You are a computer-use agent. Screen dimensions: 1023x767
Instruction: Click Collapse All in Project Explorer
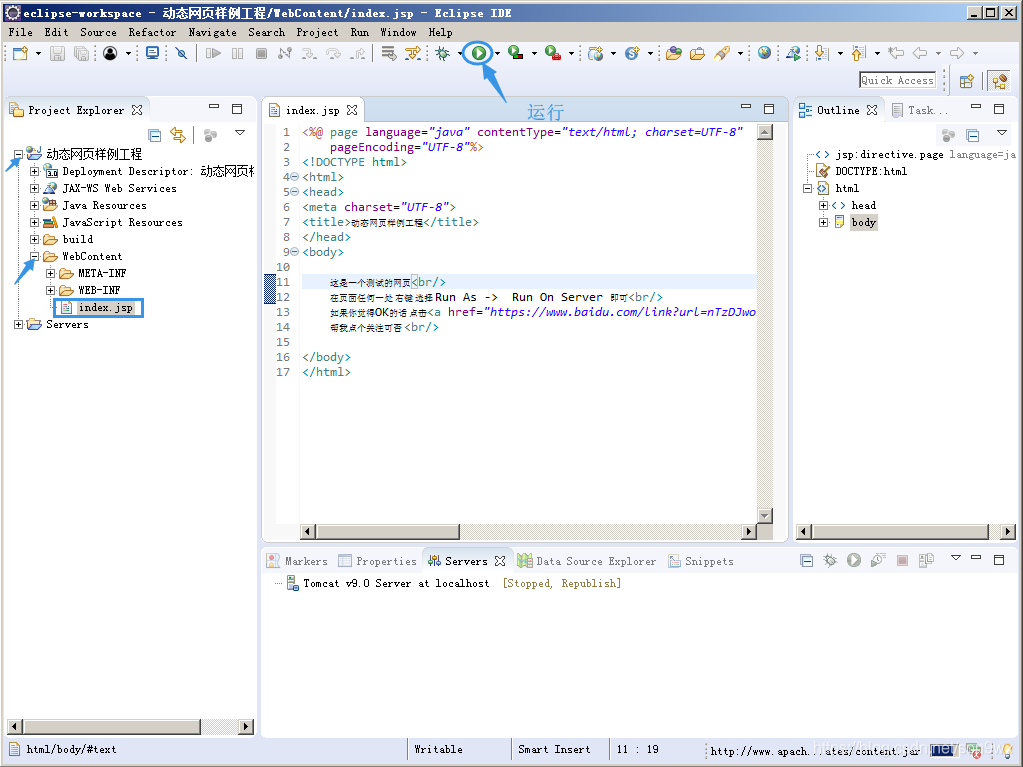155,135
